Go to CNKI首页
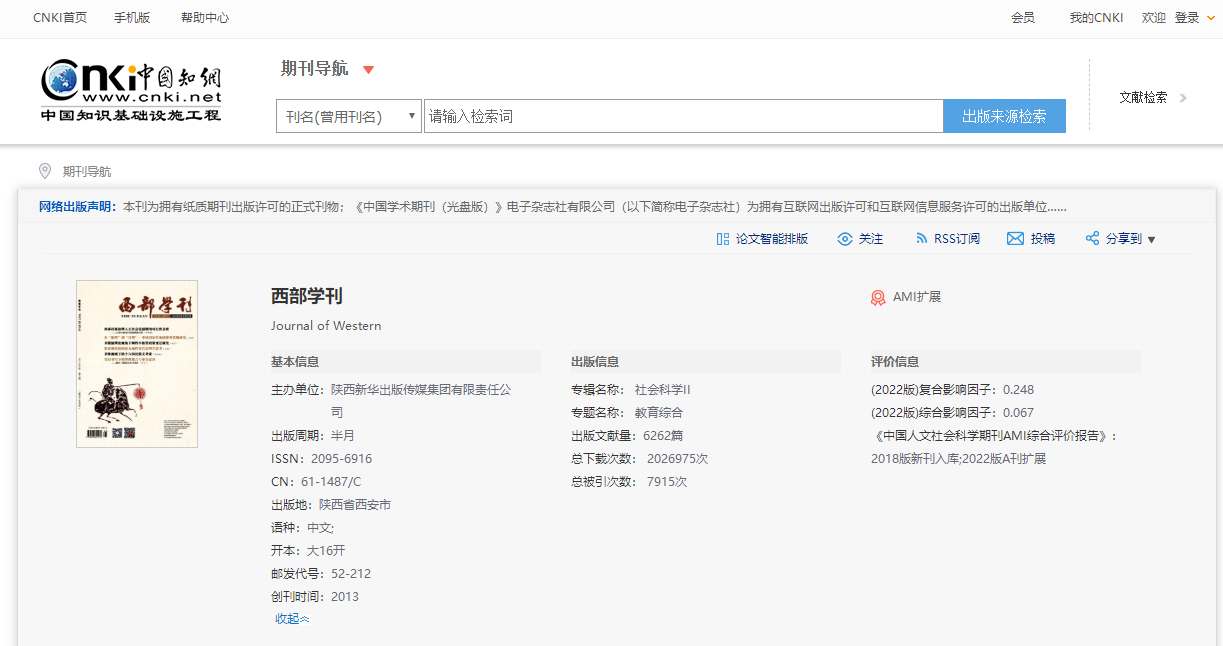The height and width of the screenshot is (646, 1223). pyautogui.click(x=60, y=18)
